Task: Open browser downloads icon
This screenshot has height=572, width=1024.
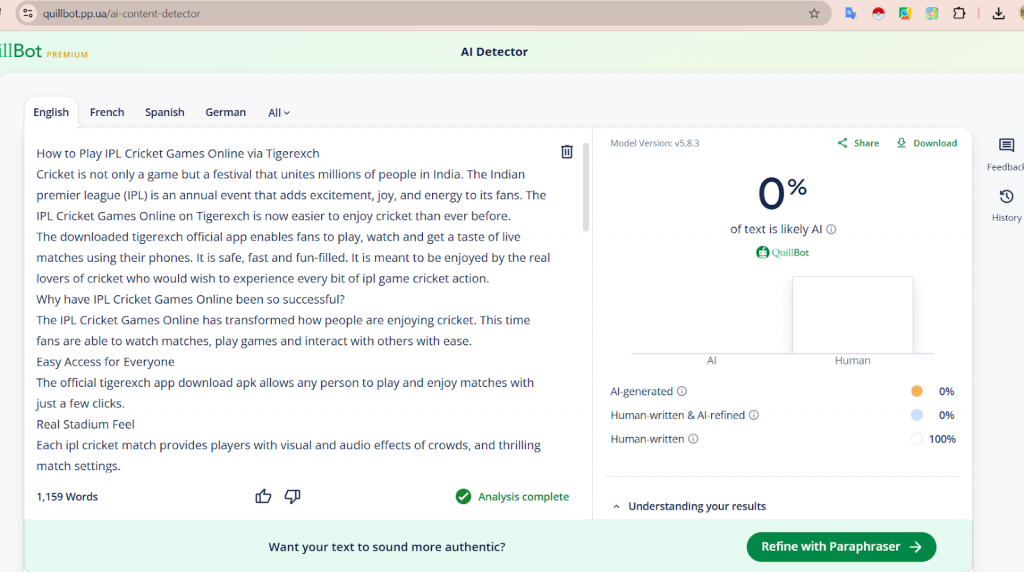Action: (998, 14)
